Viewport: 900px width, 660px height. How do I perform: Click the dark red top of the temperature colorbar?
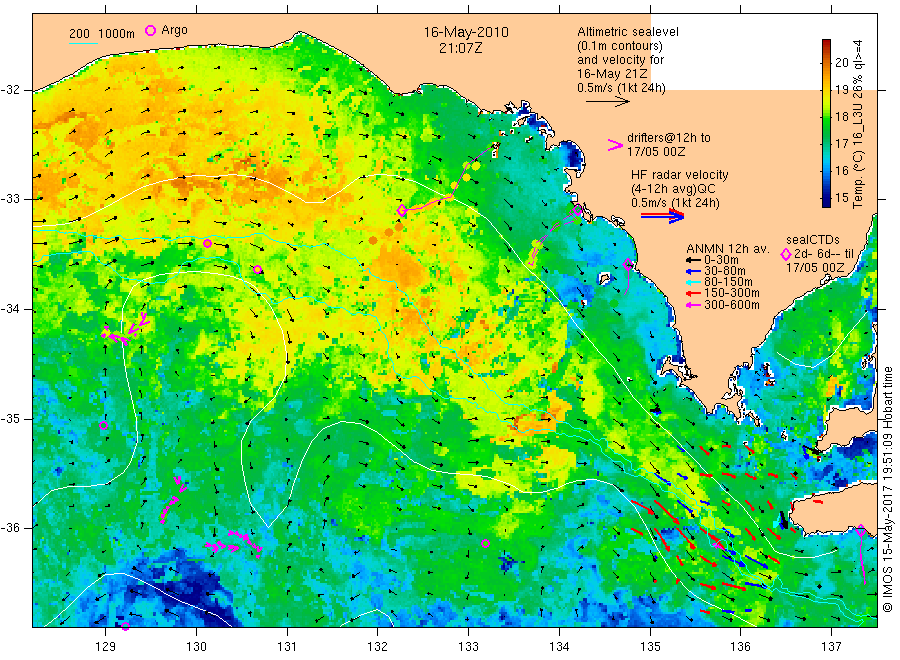pos(826,45)
